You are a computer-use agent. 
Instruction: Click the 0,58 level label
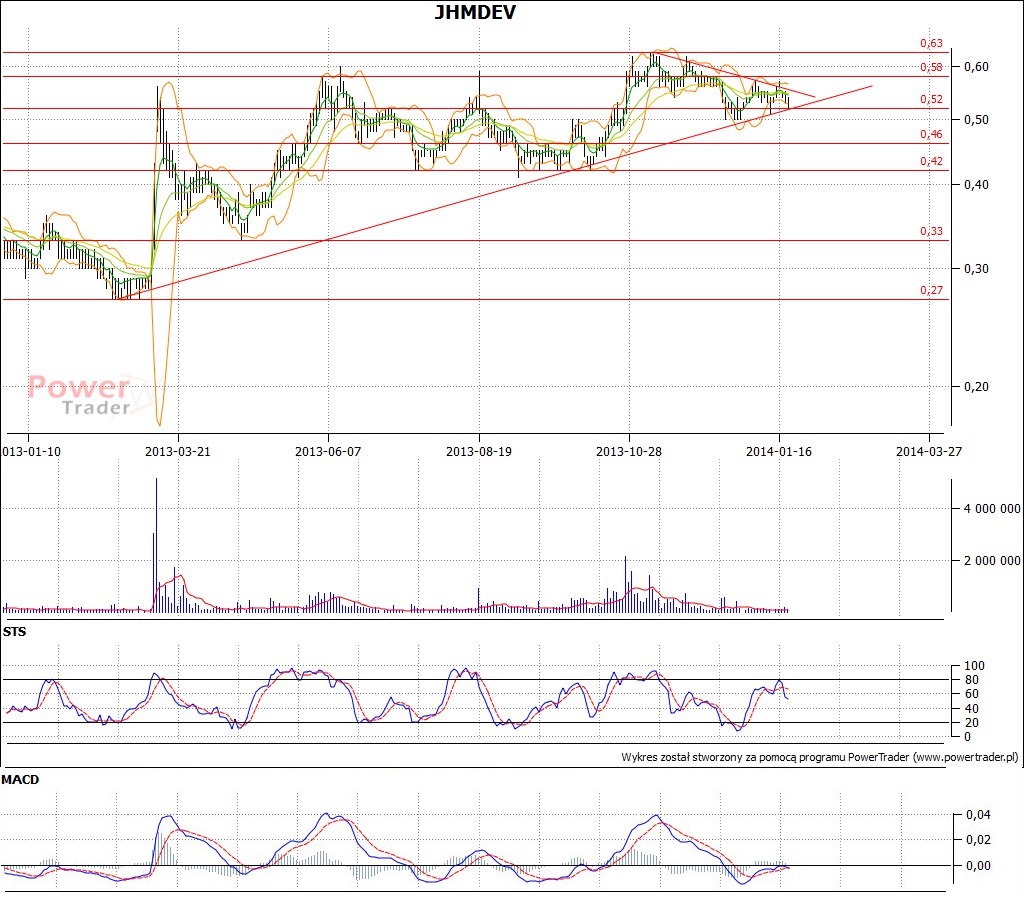[931, 67]
